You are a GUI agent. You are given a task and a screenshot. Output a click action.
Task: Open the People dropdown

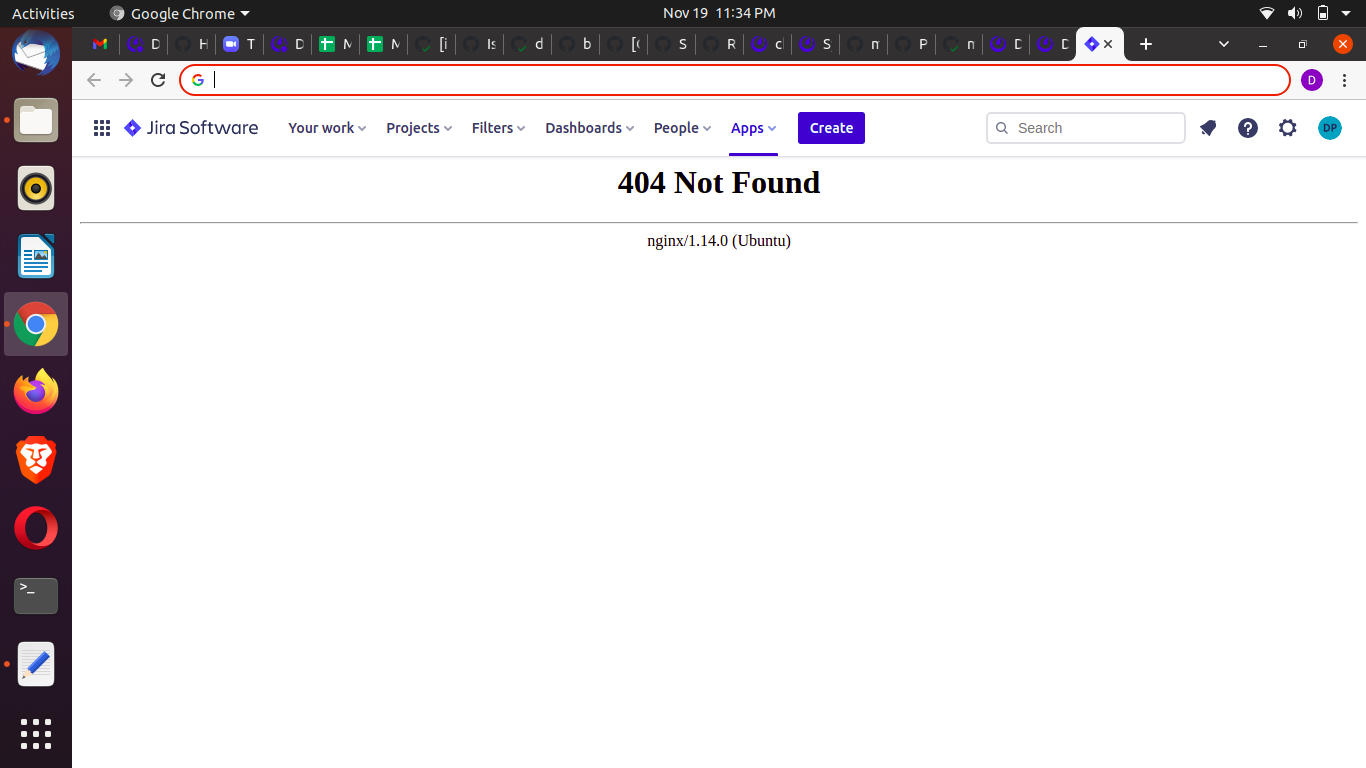[x=682, y=128]
